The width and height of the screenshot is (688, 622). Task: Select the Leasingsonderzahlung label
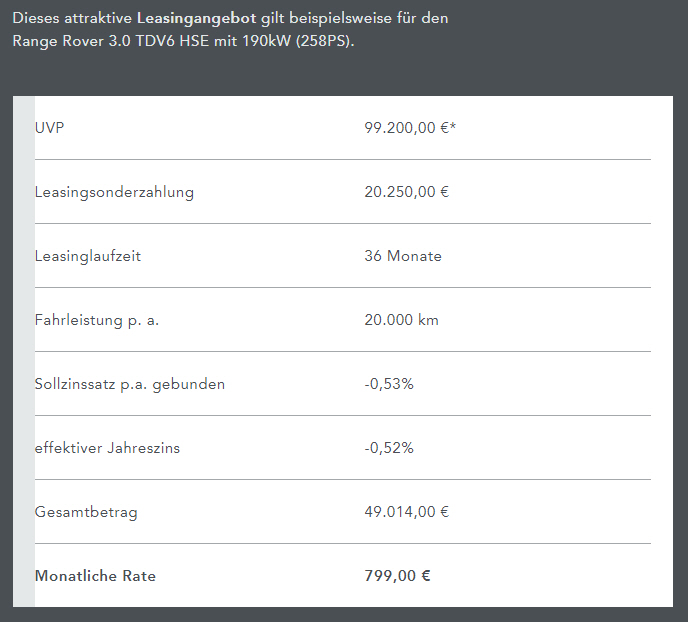(114, 192)
